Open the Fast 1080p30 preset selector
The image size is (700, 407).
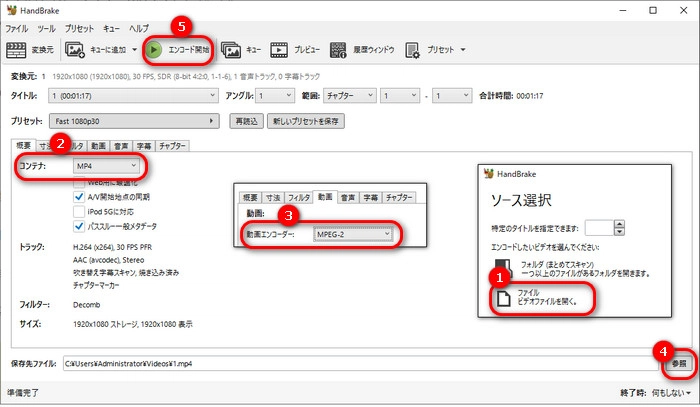click(134, 121)
